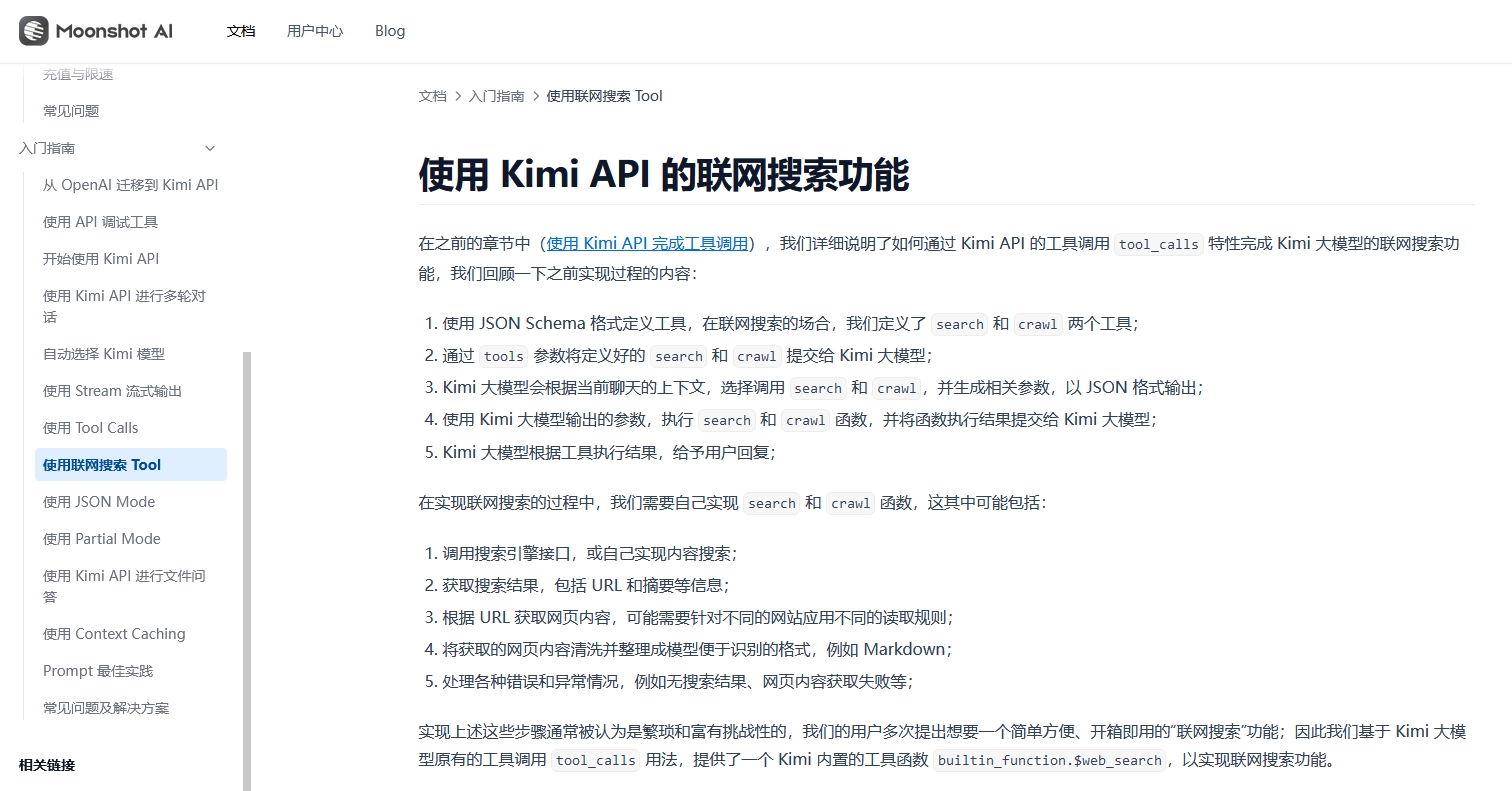Click the 使用联网搜索 Tool breadcrumb
The height and width of the screenshot is (791, 1512).
pos(604,96)
